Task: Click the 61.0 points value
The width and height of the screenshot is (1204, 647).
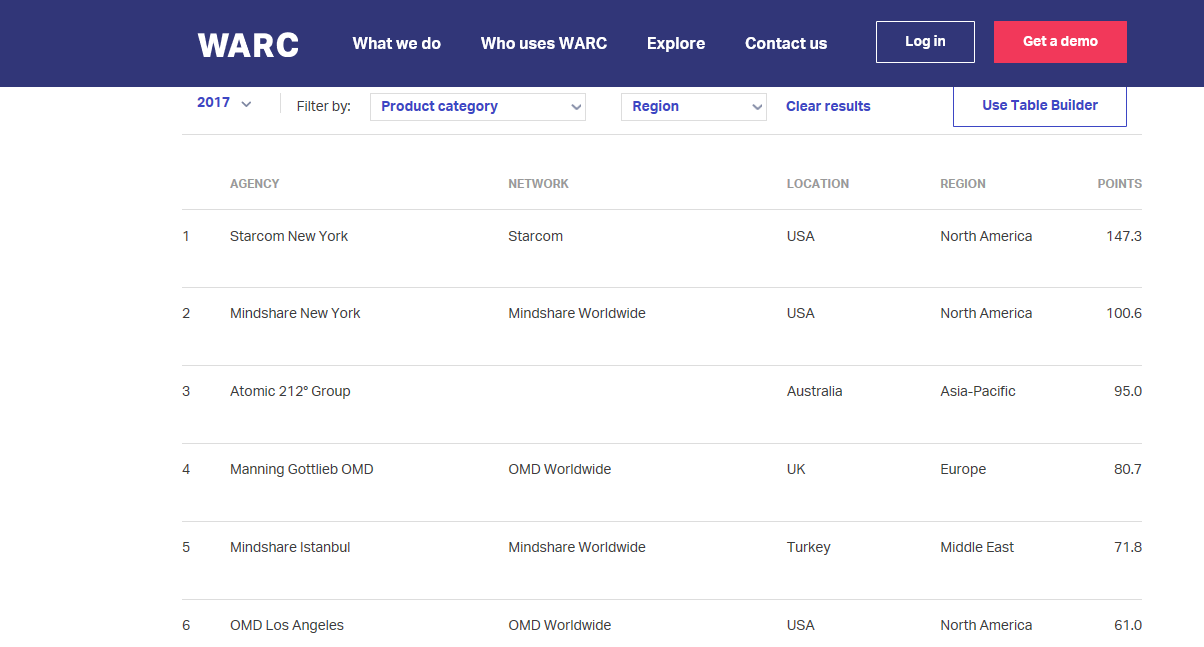Action: pyautogui.click(x=1128, y=625)
